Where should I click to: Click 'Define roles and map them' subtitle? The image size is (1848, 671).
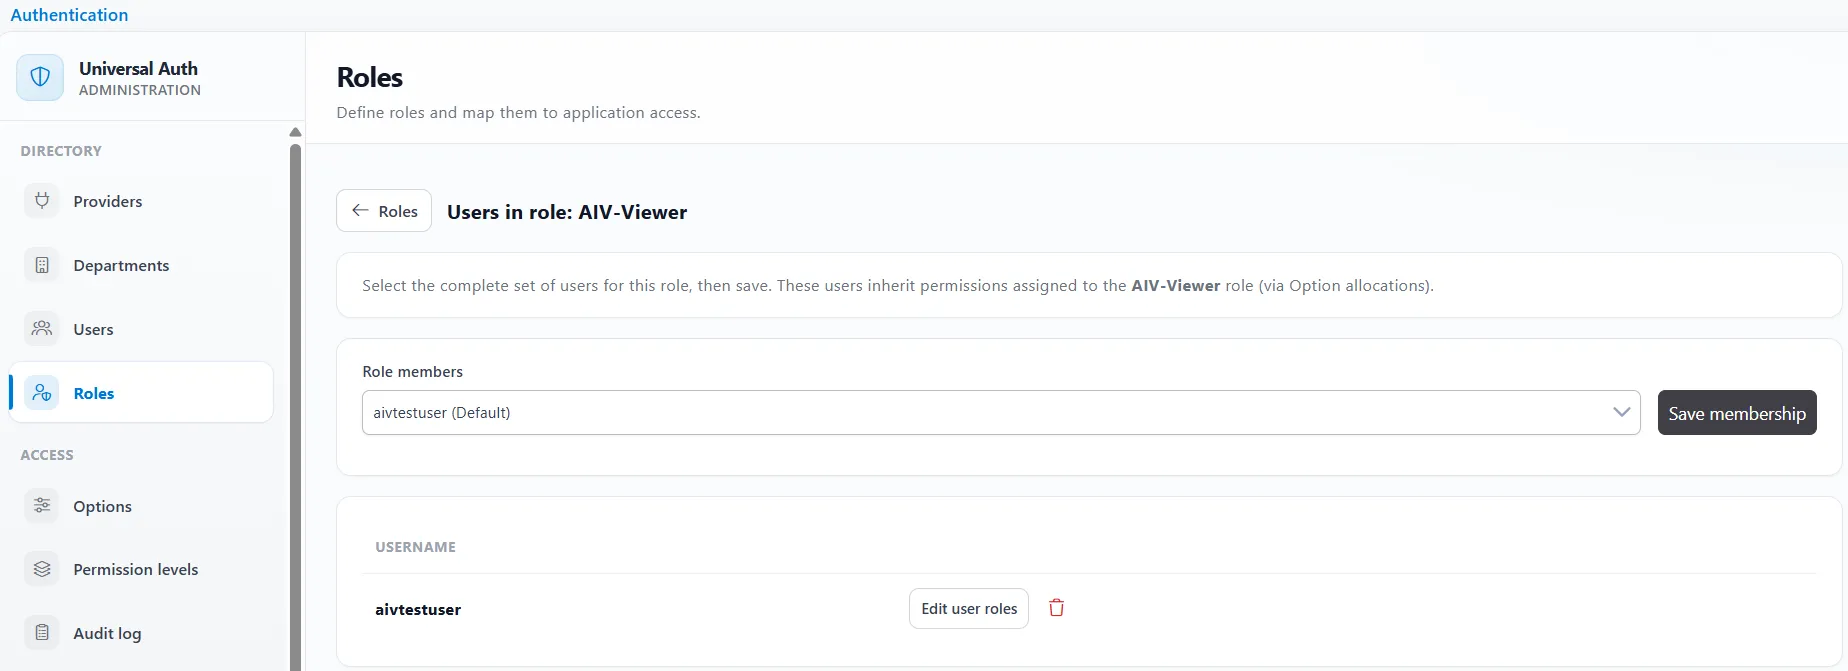518,113
